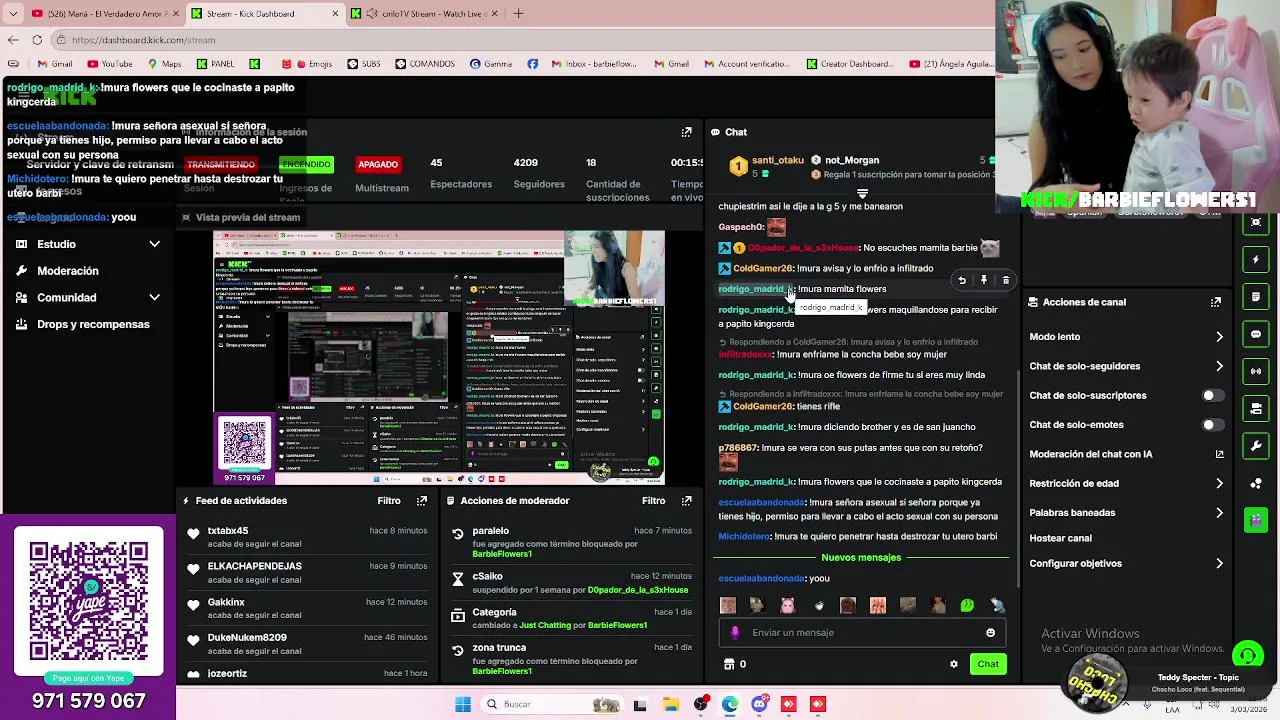
Task: Open Filtro in Acciones de moderador
Action: [653, 501]
